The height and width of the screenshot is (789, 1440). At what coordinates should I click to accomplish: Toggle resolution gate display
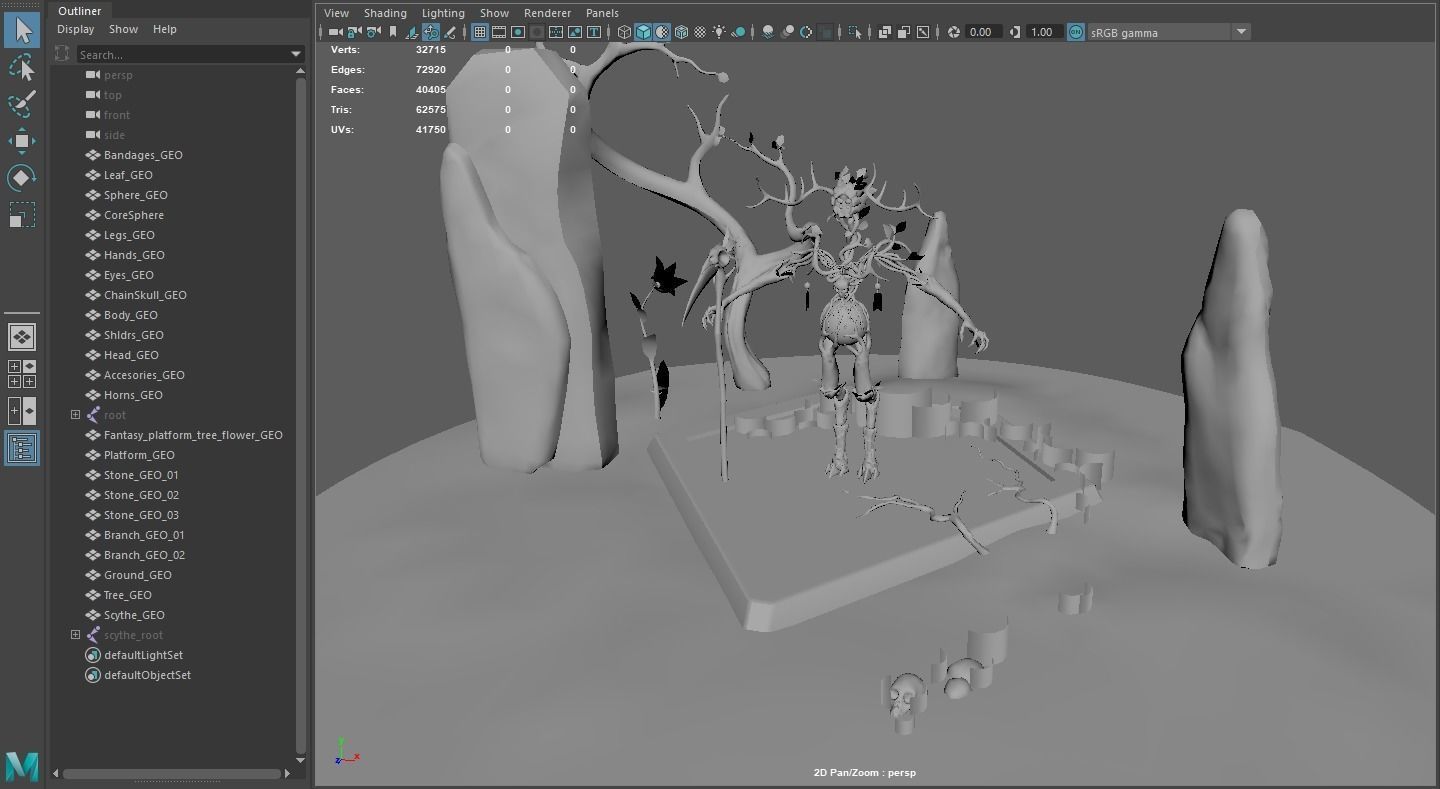pos(518,32)
